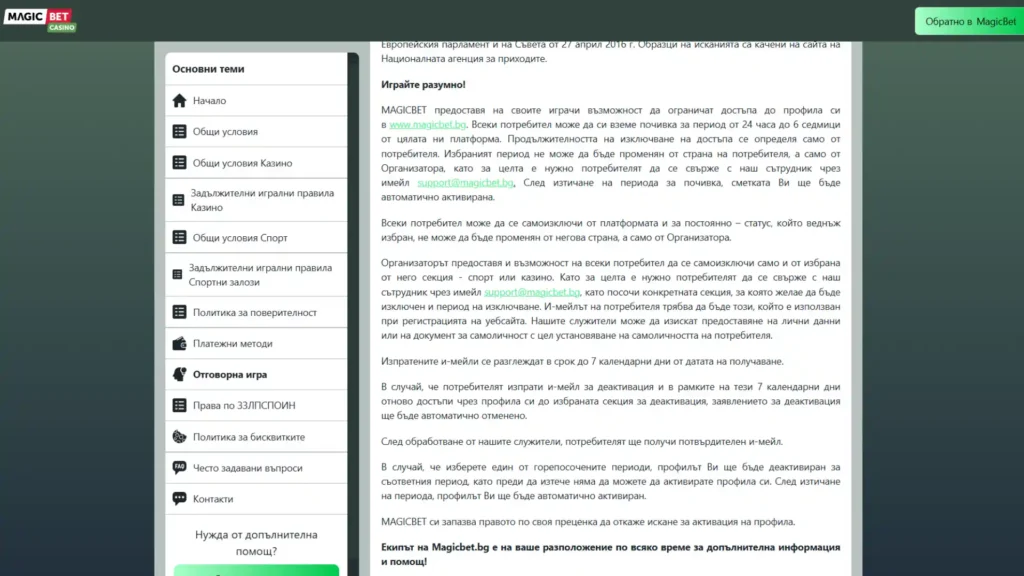The height and width of the screenshot is (576, 1024).
Task: Select the active Отговорна игра item
Action: pos(256,374)
